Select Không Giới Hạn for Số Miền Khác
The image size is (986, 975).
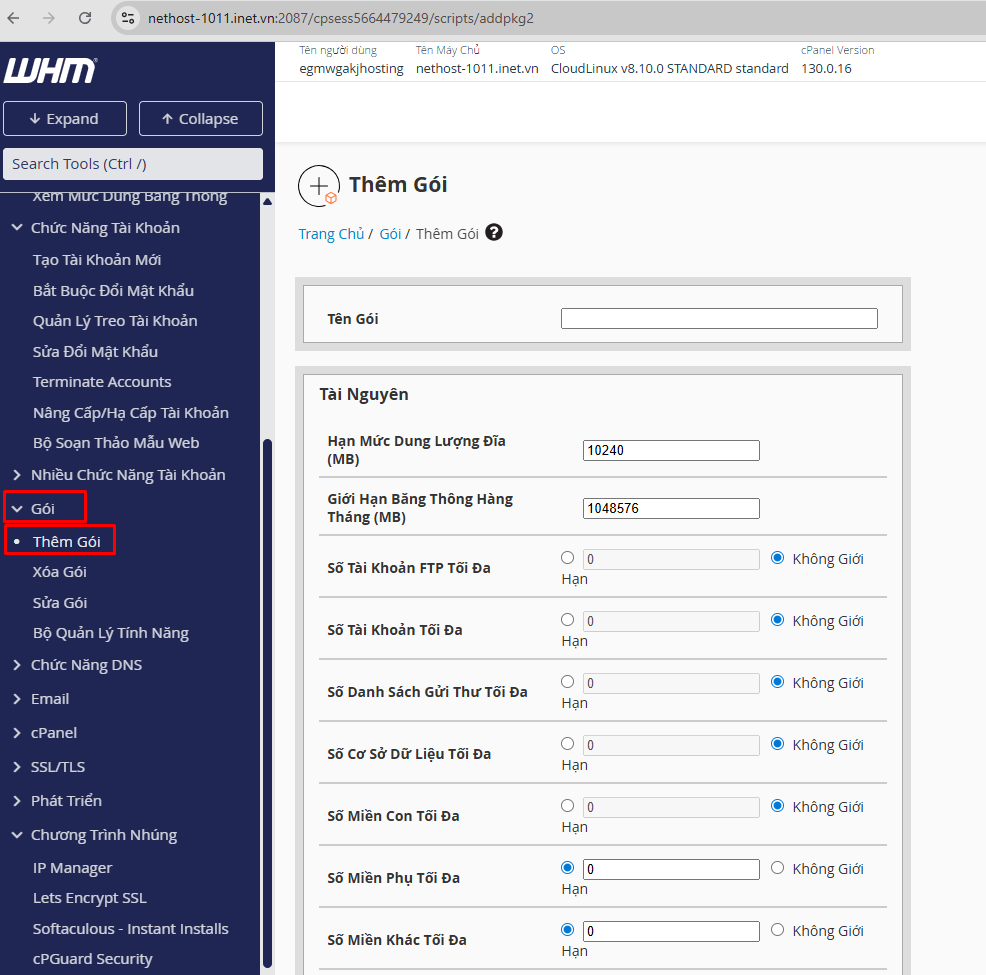point(777,929)
